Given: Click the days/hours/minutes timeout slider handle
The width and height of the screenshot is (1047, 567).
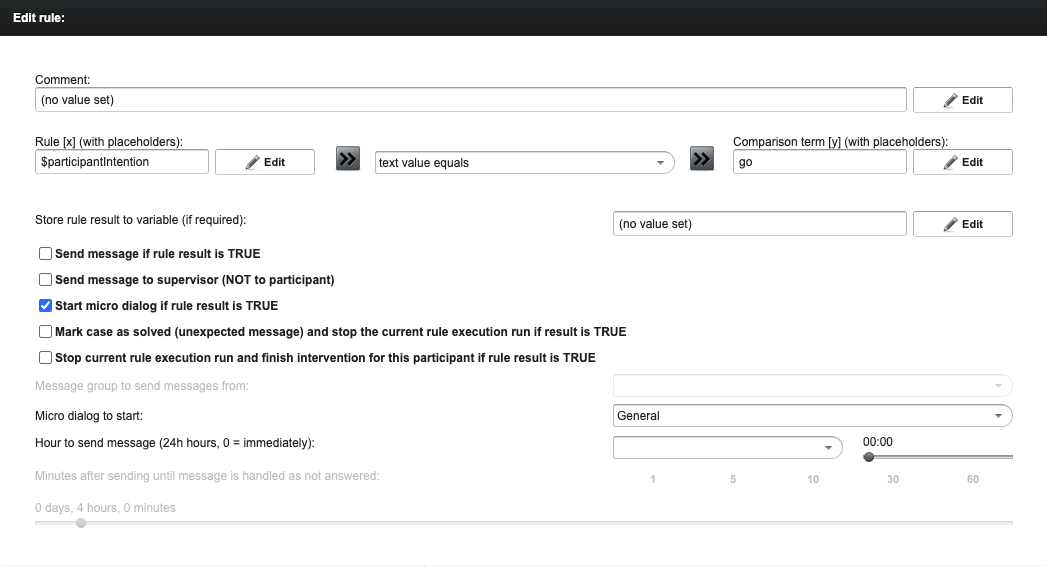Looking at the screenshot, I should click(81, 523).
